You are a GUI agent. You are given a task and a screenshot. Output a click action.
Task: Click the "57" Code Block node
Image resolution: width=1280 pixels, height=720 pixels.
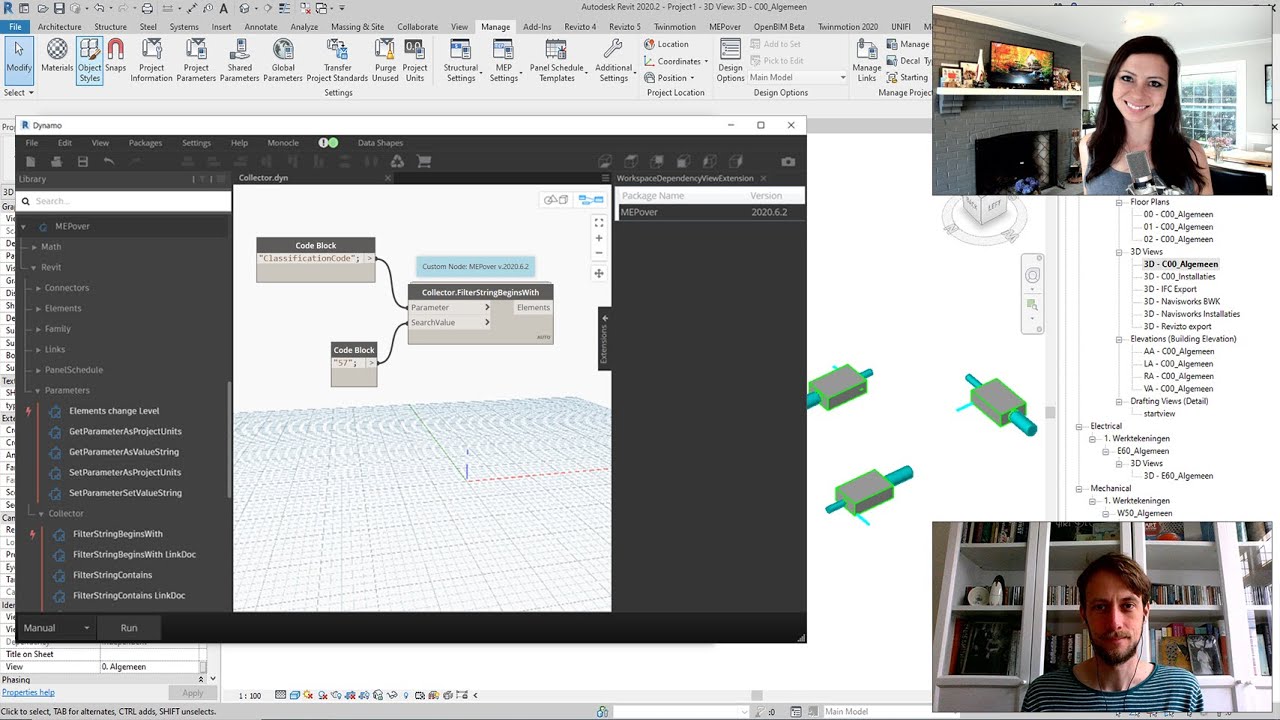tap(354, 365)
